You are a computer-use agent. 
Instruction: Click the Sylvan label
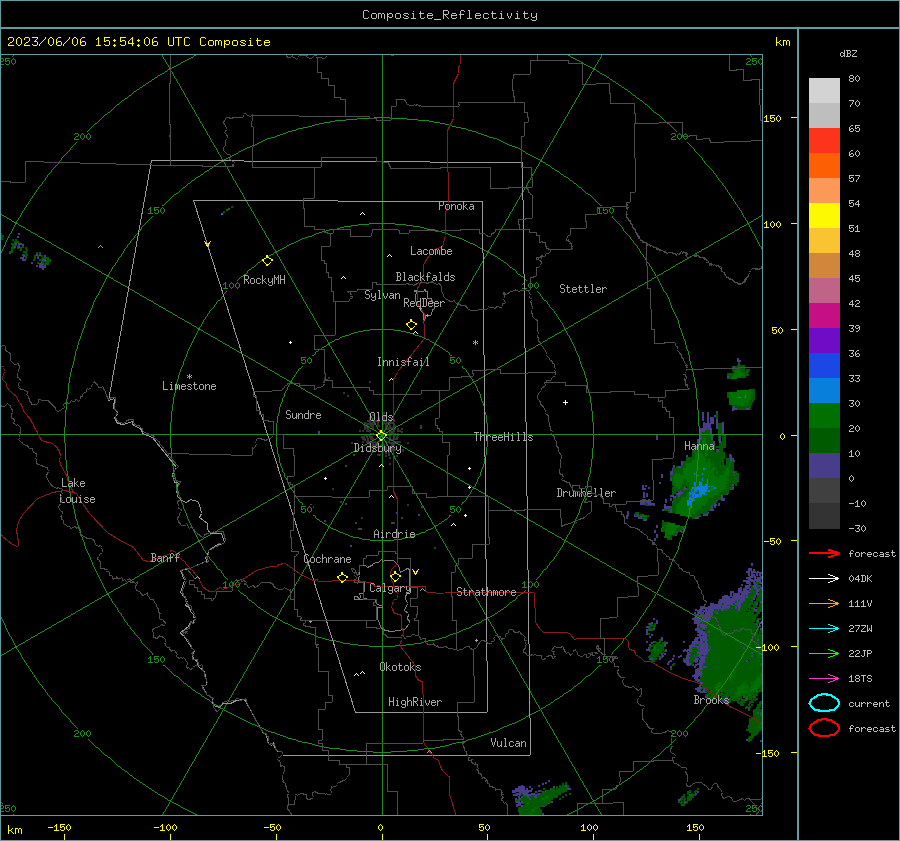(x=382, y=295)
